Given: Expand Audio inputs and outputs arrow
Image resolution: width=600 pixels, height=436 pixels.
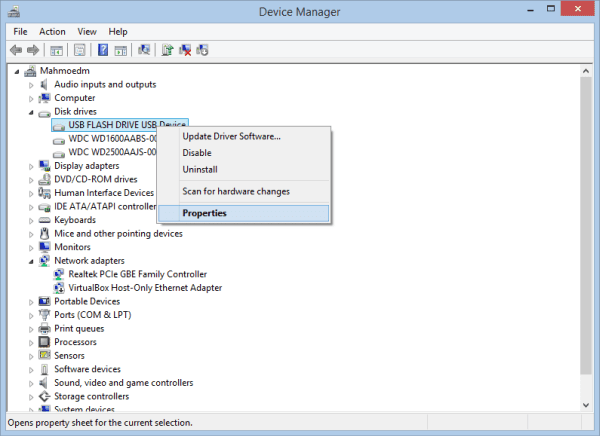Looking at the screenshot, I should (x=31, y=85).
